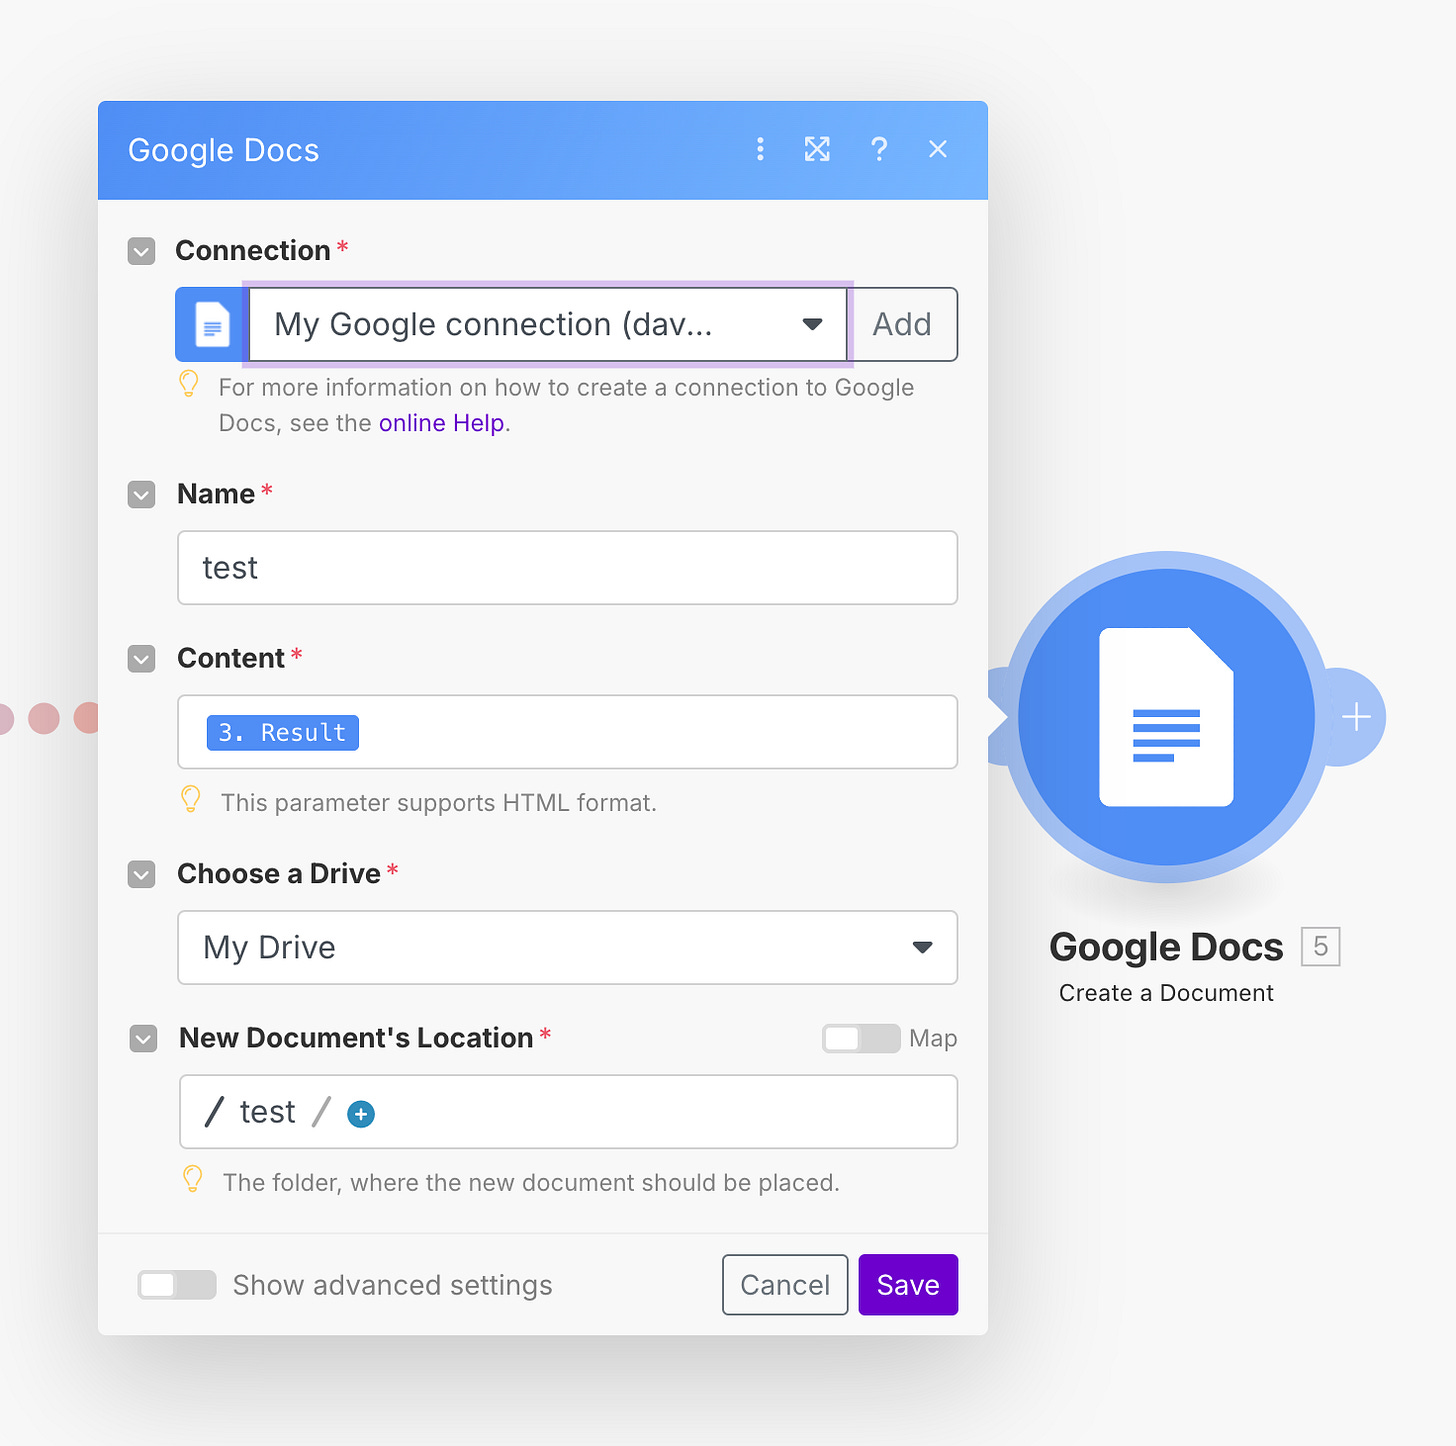Collapse the Content section expander

[141, 658]
